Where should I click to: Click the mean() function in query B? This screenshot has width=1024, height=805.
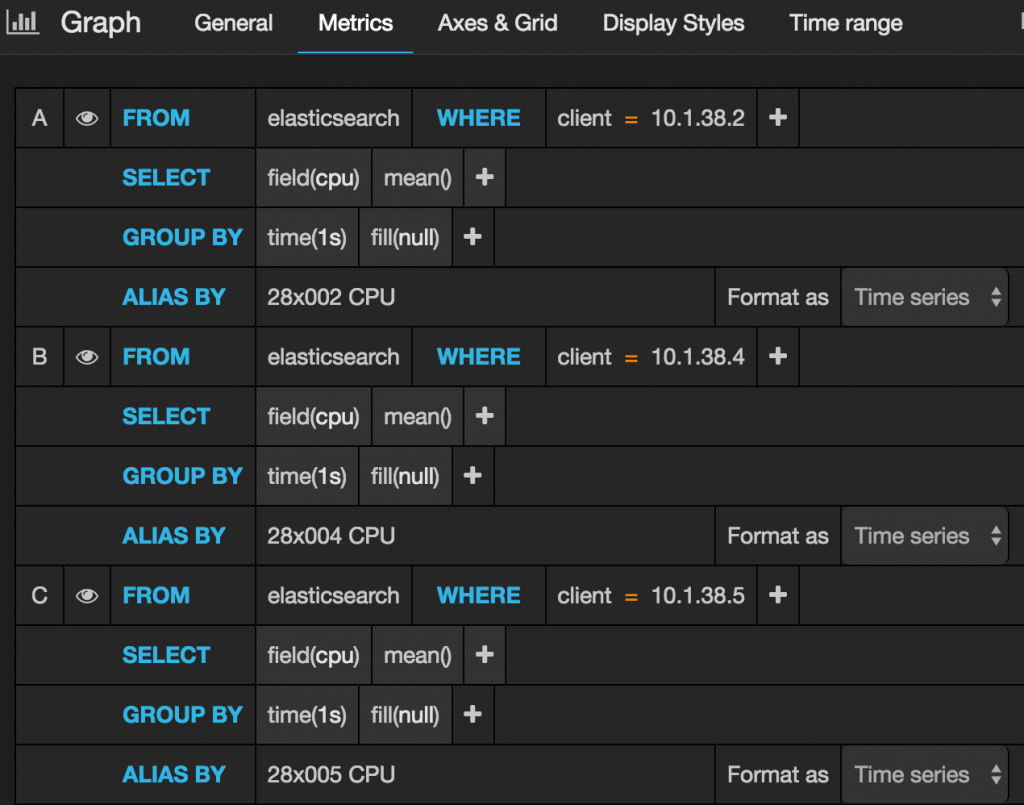click(417, 416)
